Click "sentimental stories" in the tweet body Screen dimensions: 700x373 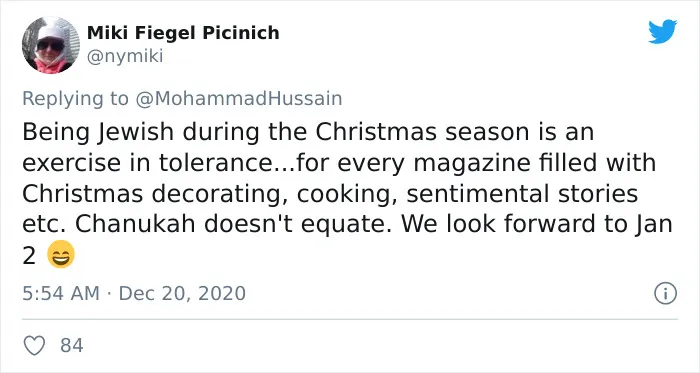[522, 194]
